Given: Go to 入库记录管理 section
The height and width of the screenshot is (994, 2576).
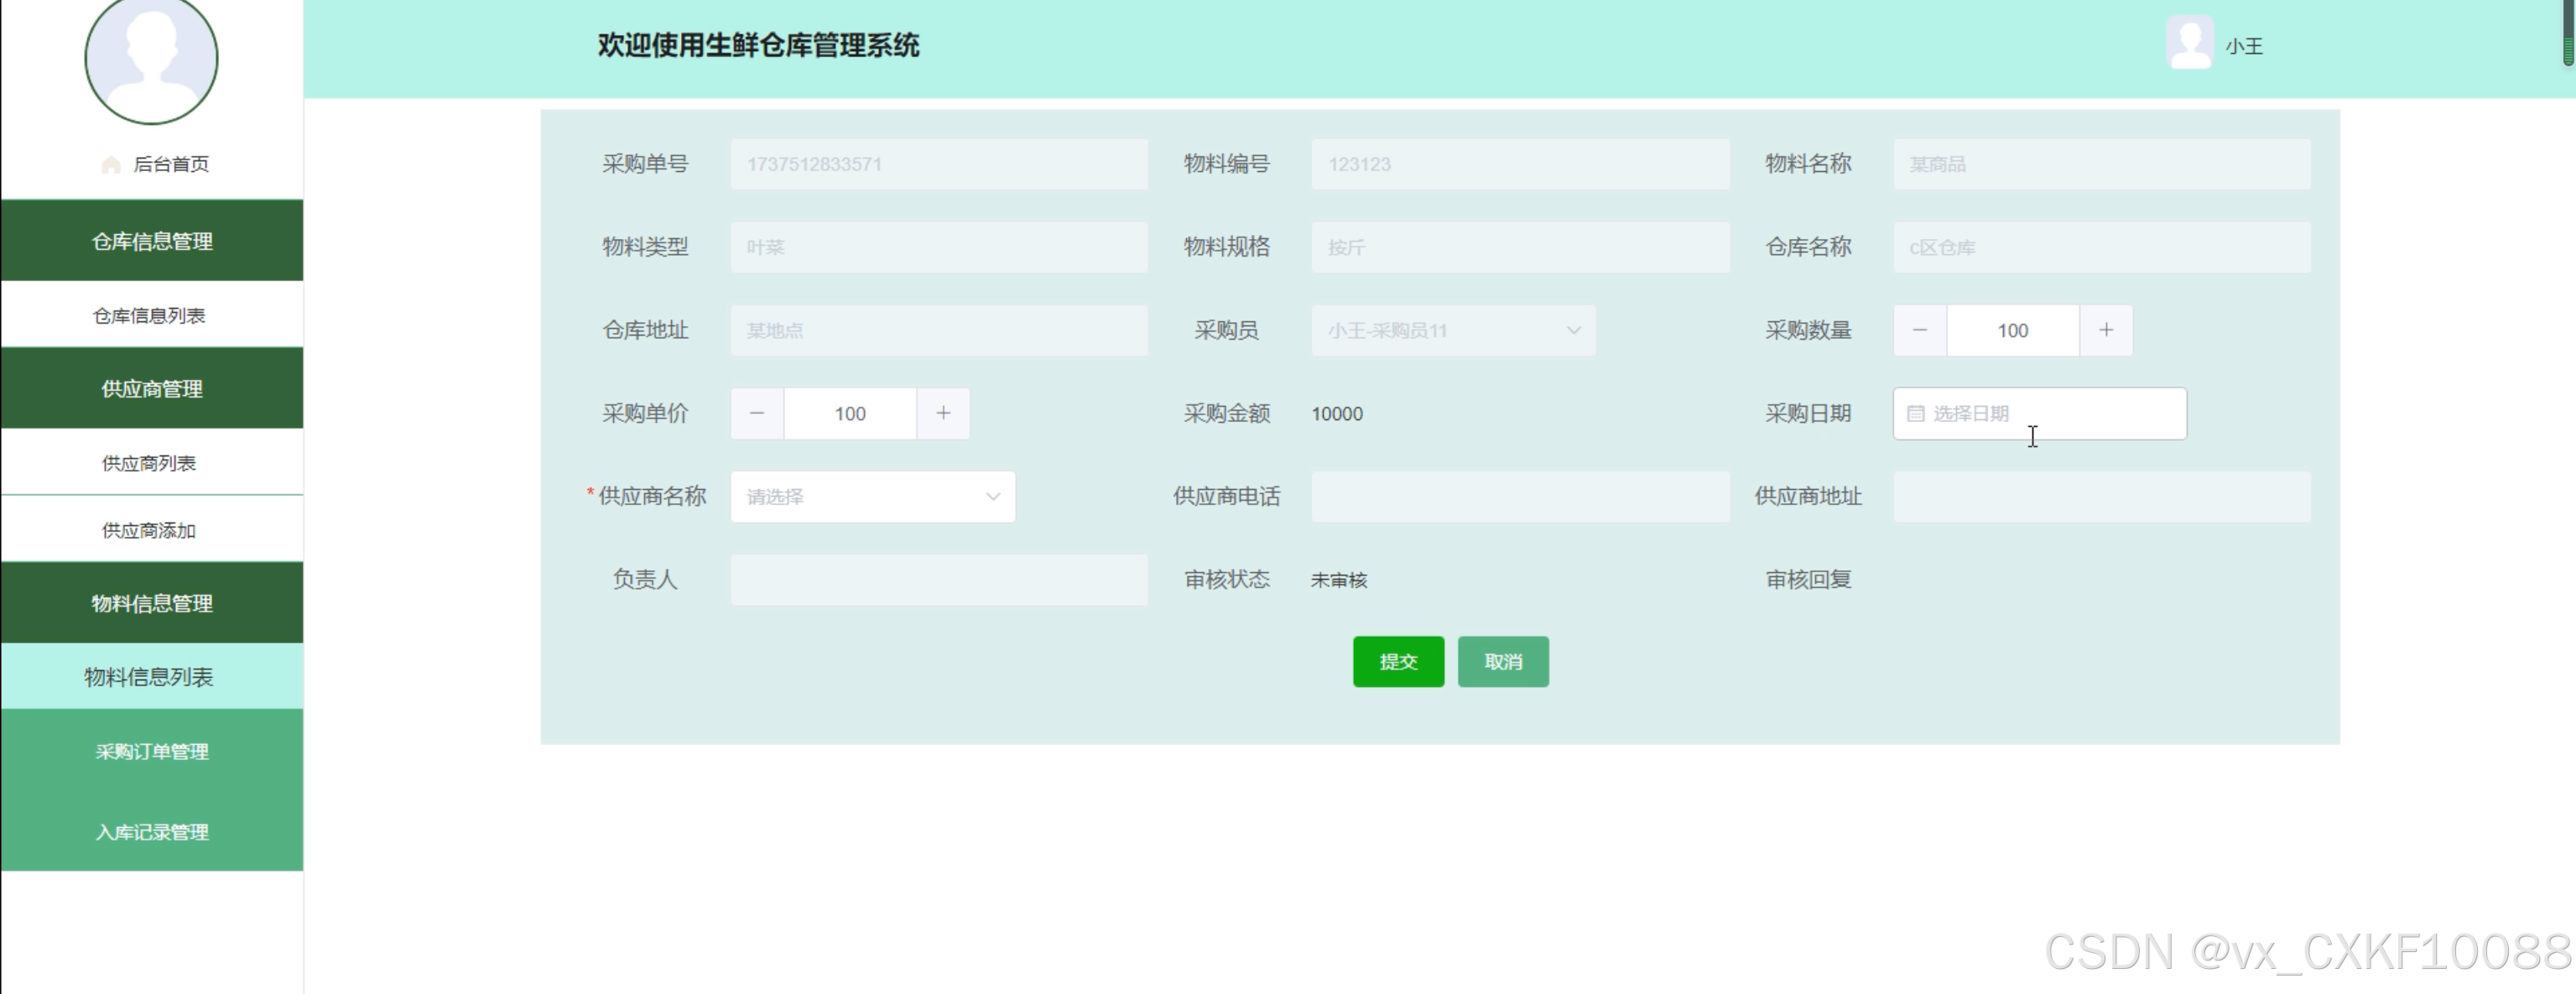Looking at the screenshot, I should click(152, 832).
